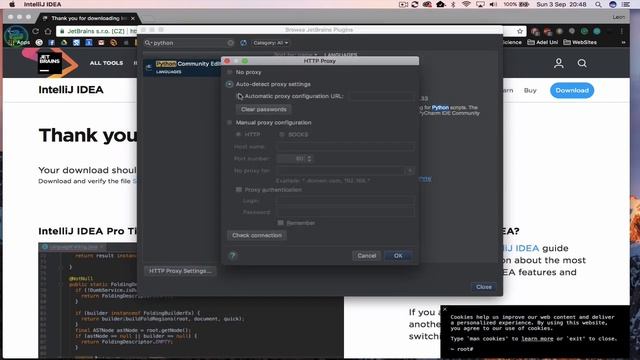Select the Thank you for downloading tab

(x=89, y=18)
